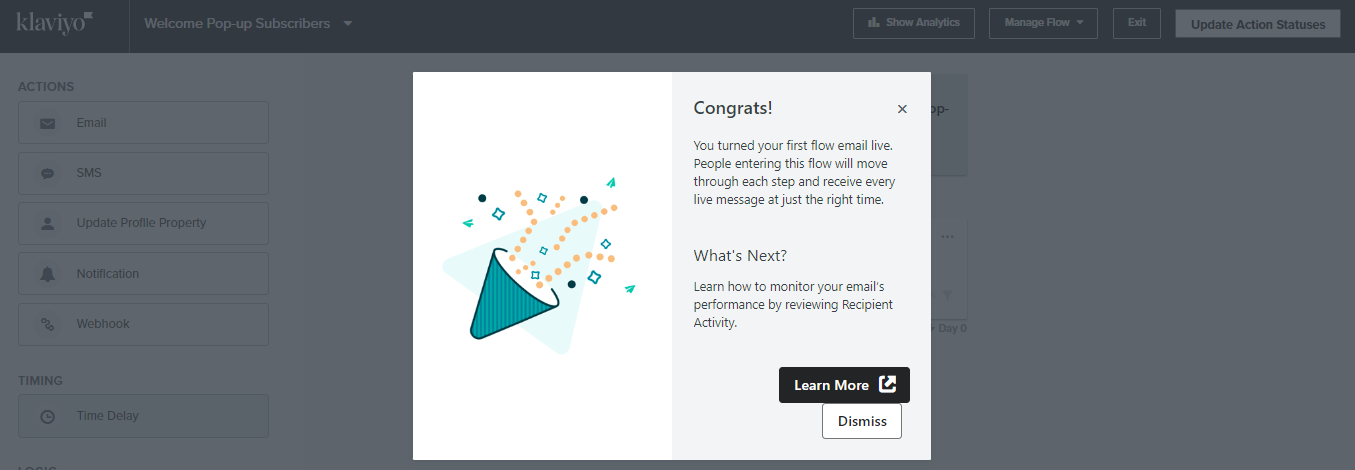Expand the Manage Flow dropdown
The width and height of the screenshot is (1355, 470).
tap(1043, 23)
